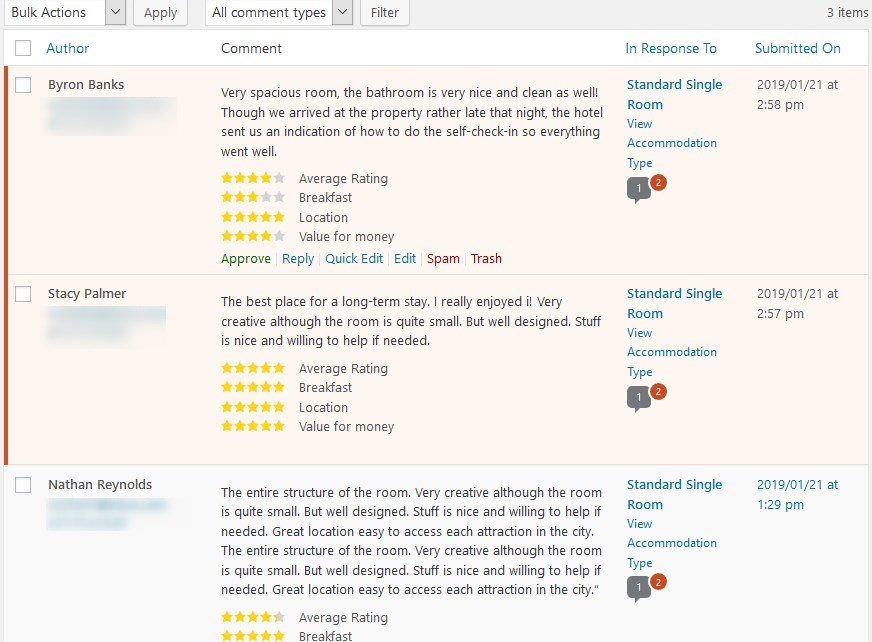Click approved comments bubble in Stacy Palmer row
Image resolution: width=872 pixels, height=642 pixels.
(x=638, y=398)
